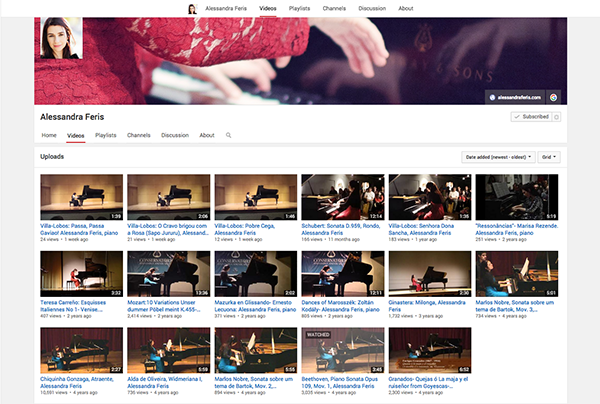Play the 2:27 Chiquinha Gonzaga thumbnail
600x404 pixels.
click(82, 350)
